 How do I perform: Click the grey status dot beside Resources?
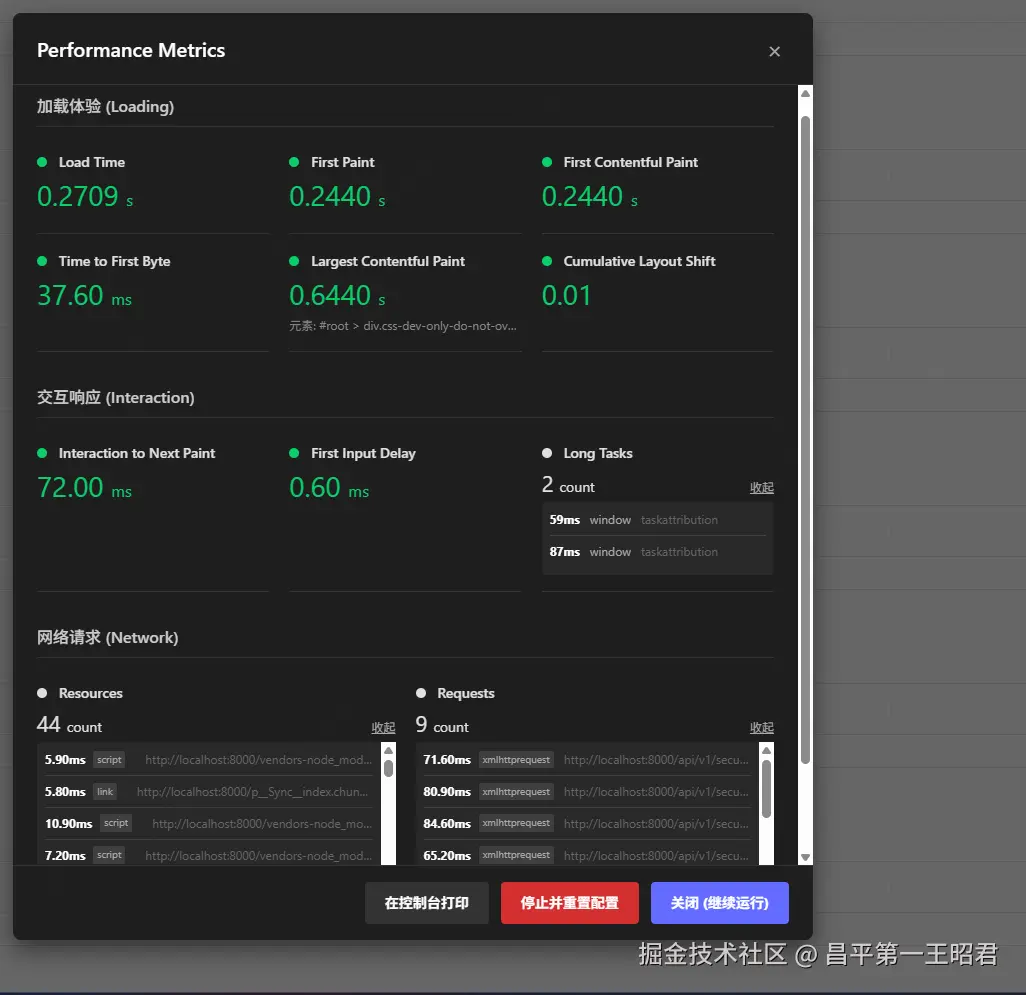click(42, 693)
